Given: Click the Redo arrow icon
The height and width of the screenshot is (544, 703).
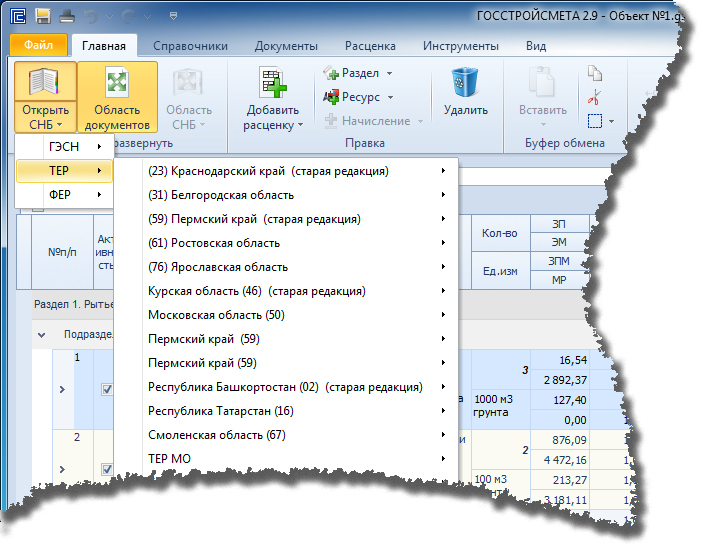Looking at the screenshot, I should 129,17.
